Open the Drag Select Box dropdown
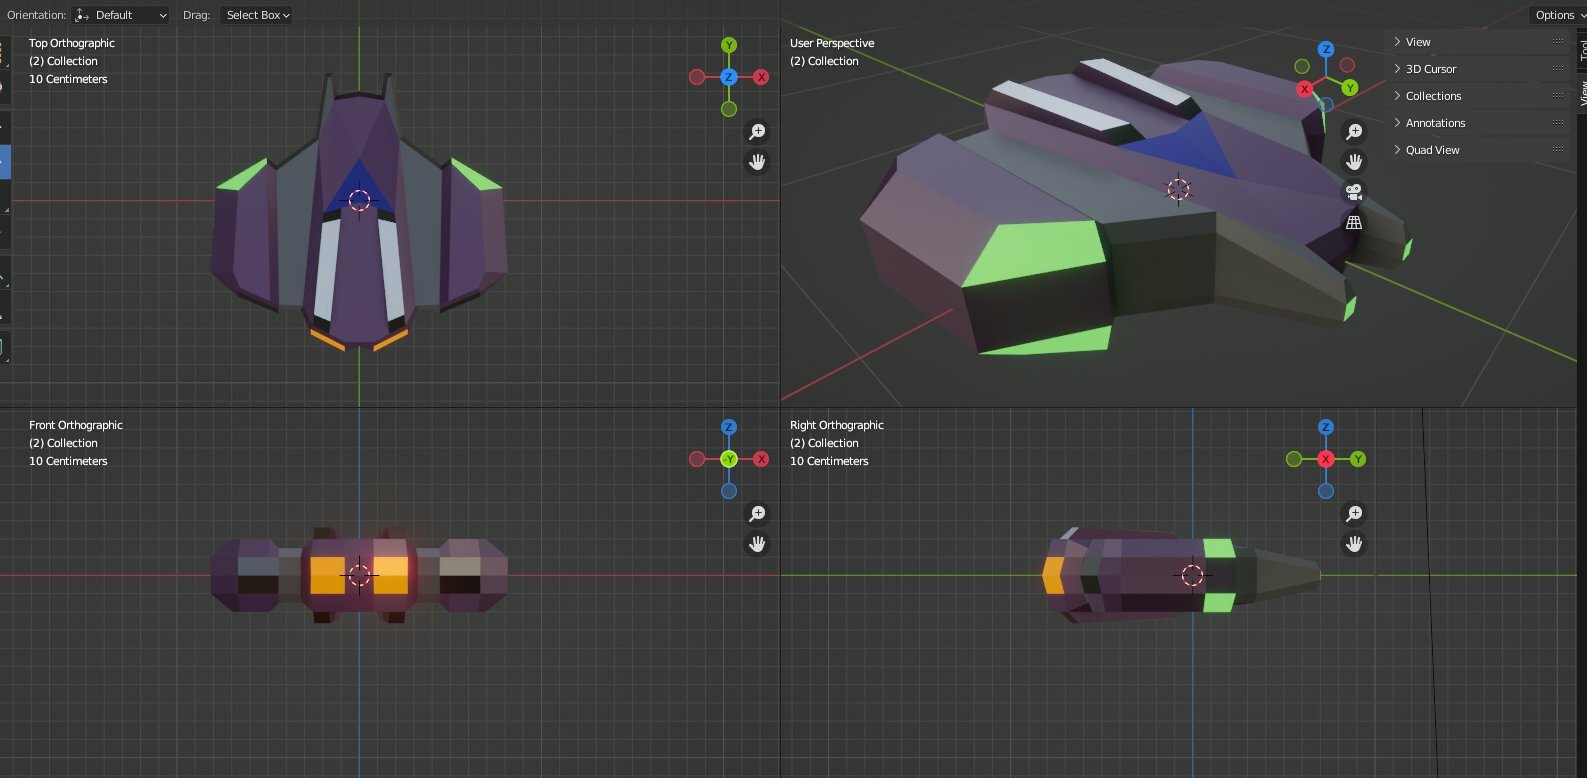The height and width of the screenshot is (778, 1587). (x=257, y=15)
